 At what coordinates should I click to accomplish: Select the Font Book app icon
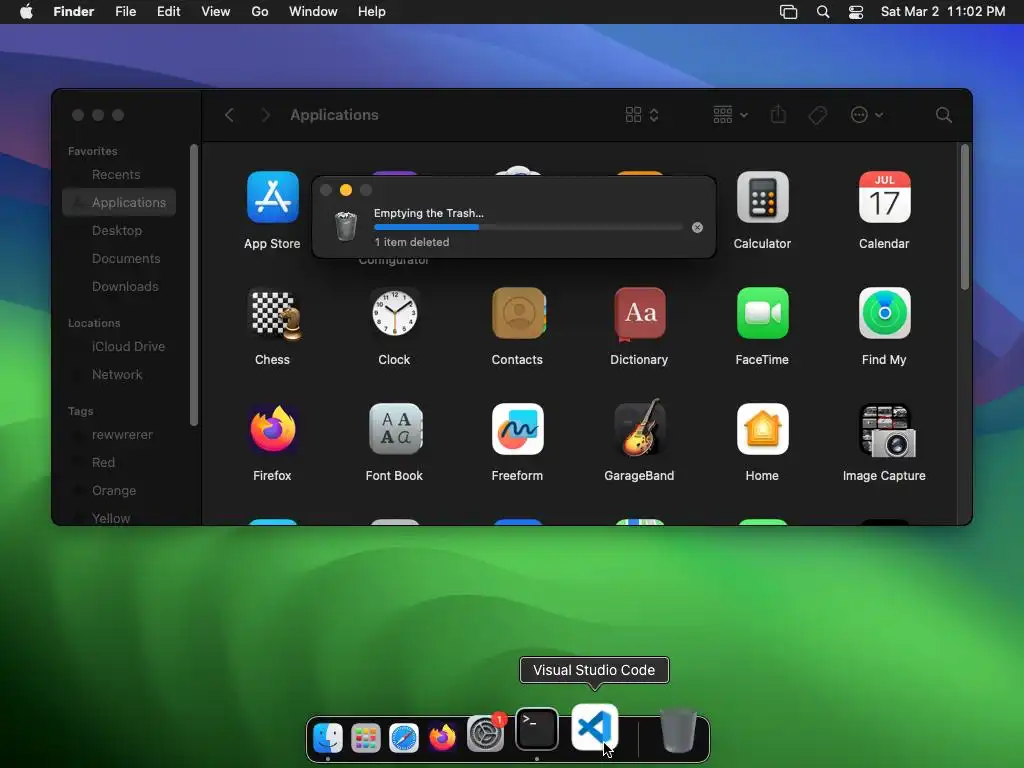394,429
